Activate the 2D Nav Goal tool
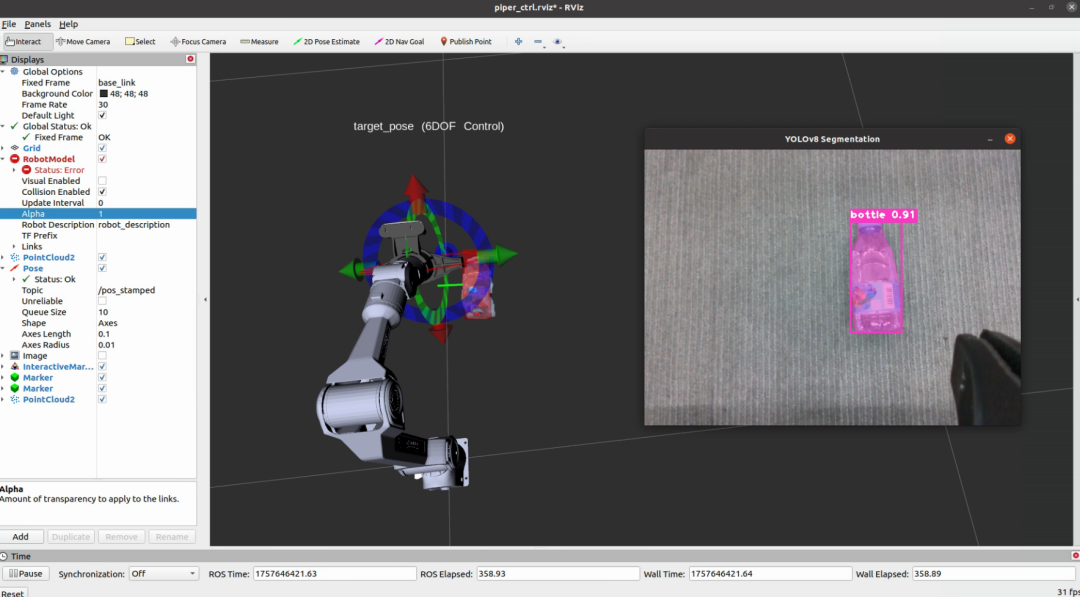1080x597 pixels. tap(399, 41)
